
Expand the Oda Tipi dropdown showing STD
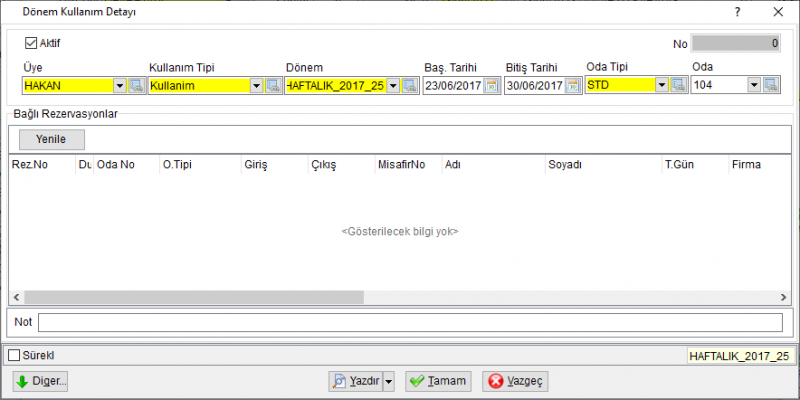coord(662,86)
